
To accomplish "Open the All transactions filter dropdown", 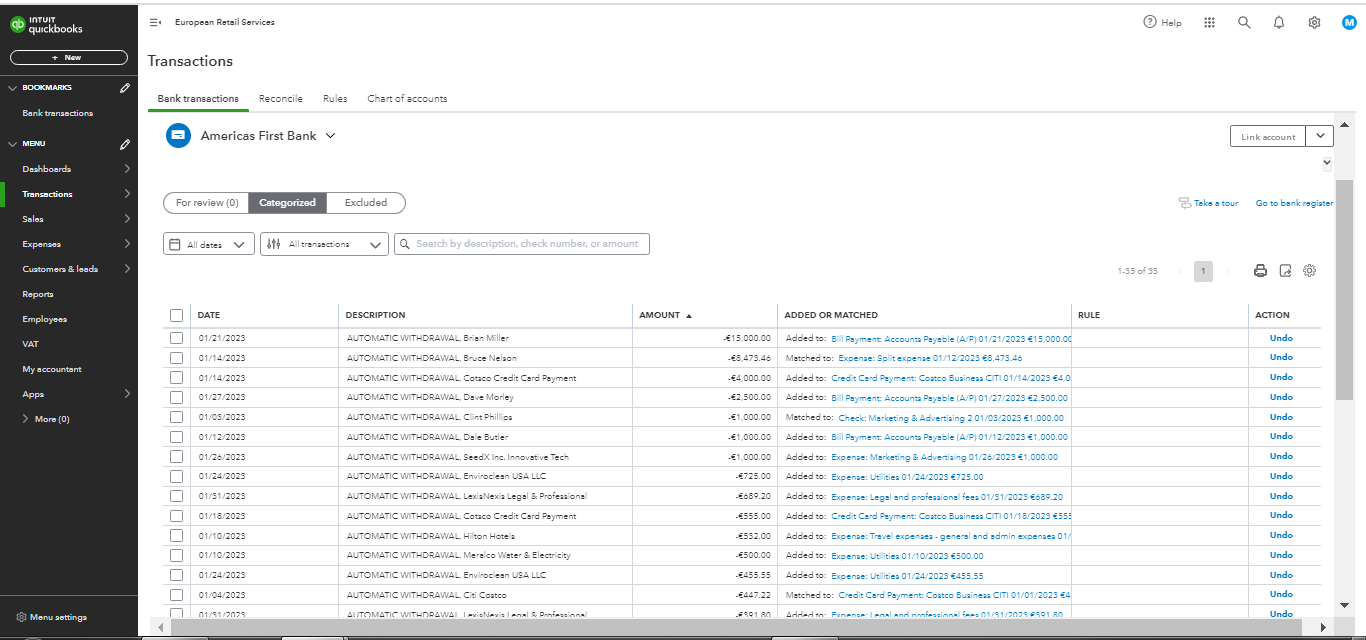I will (325, 244).
